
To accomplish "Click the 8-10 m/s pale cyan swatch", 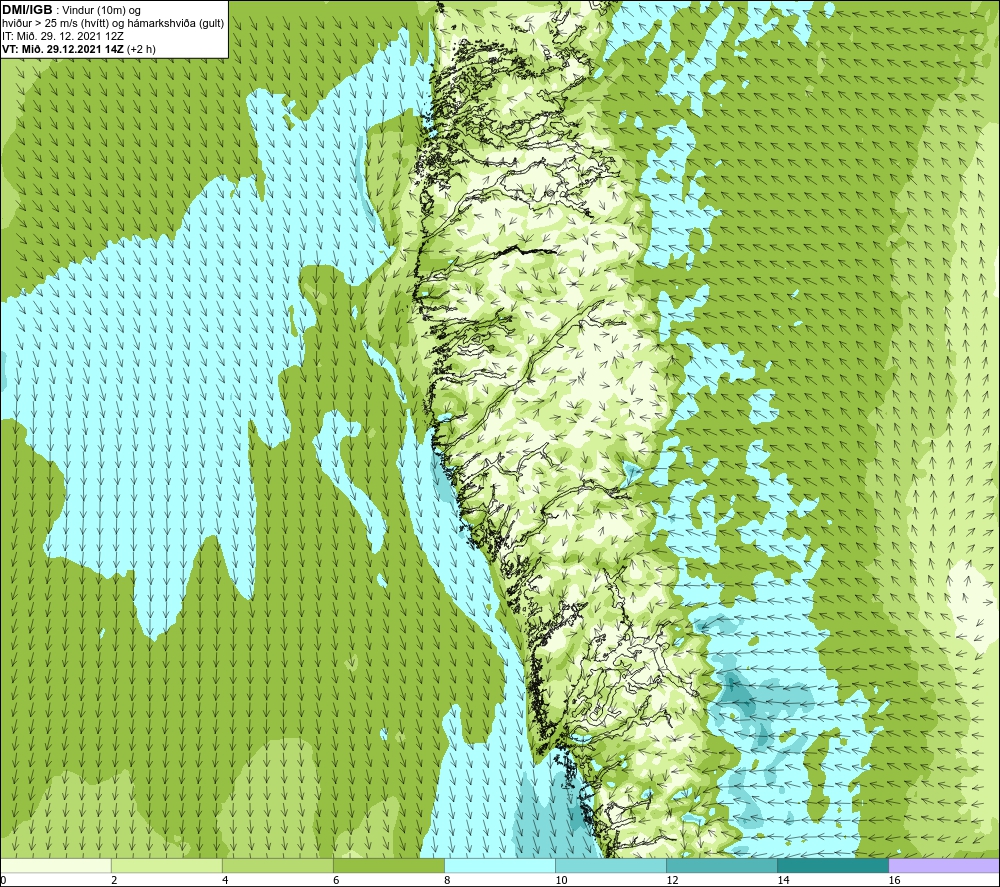I will (x=499, y=866).
